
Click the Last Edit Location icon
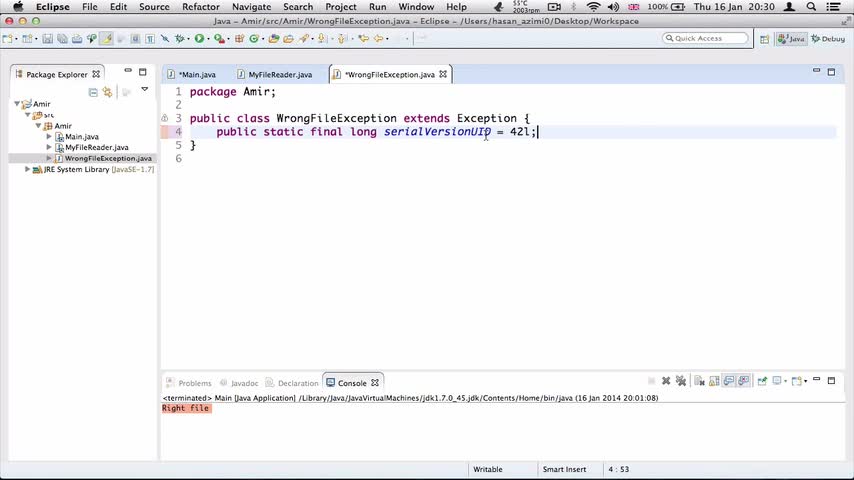[363, 38]
